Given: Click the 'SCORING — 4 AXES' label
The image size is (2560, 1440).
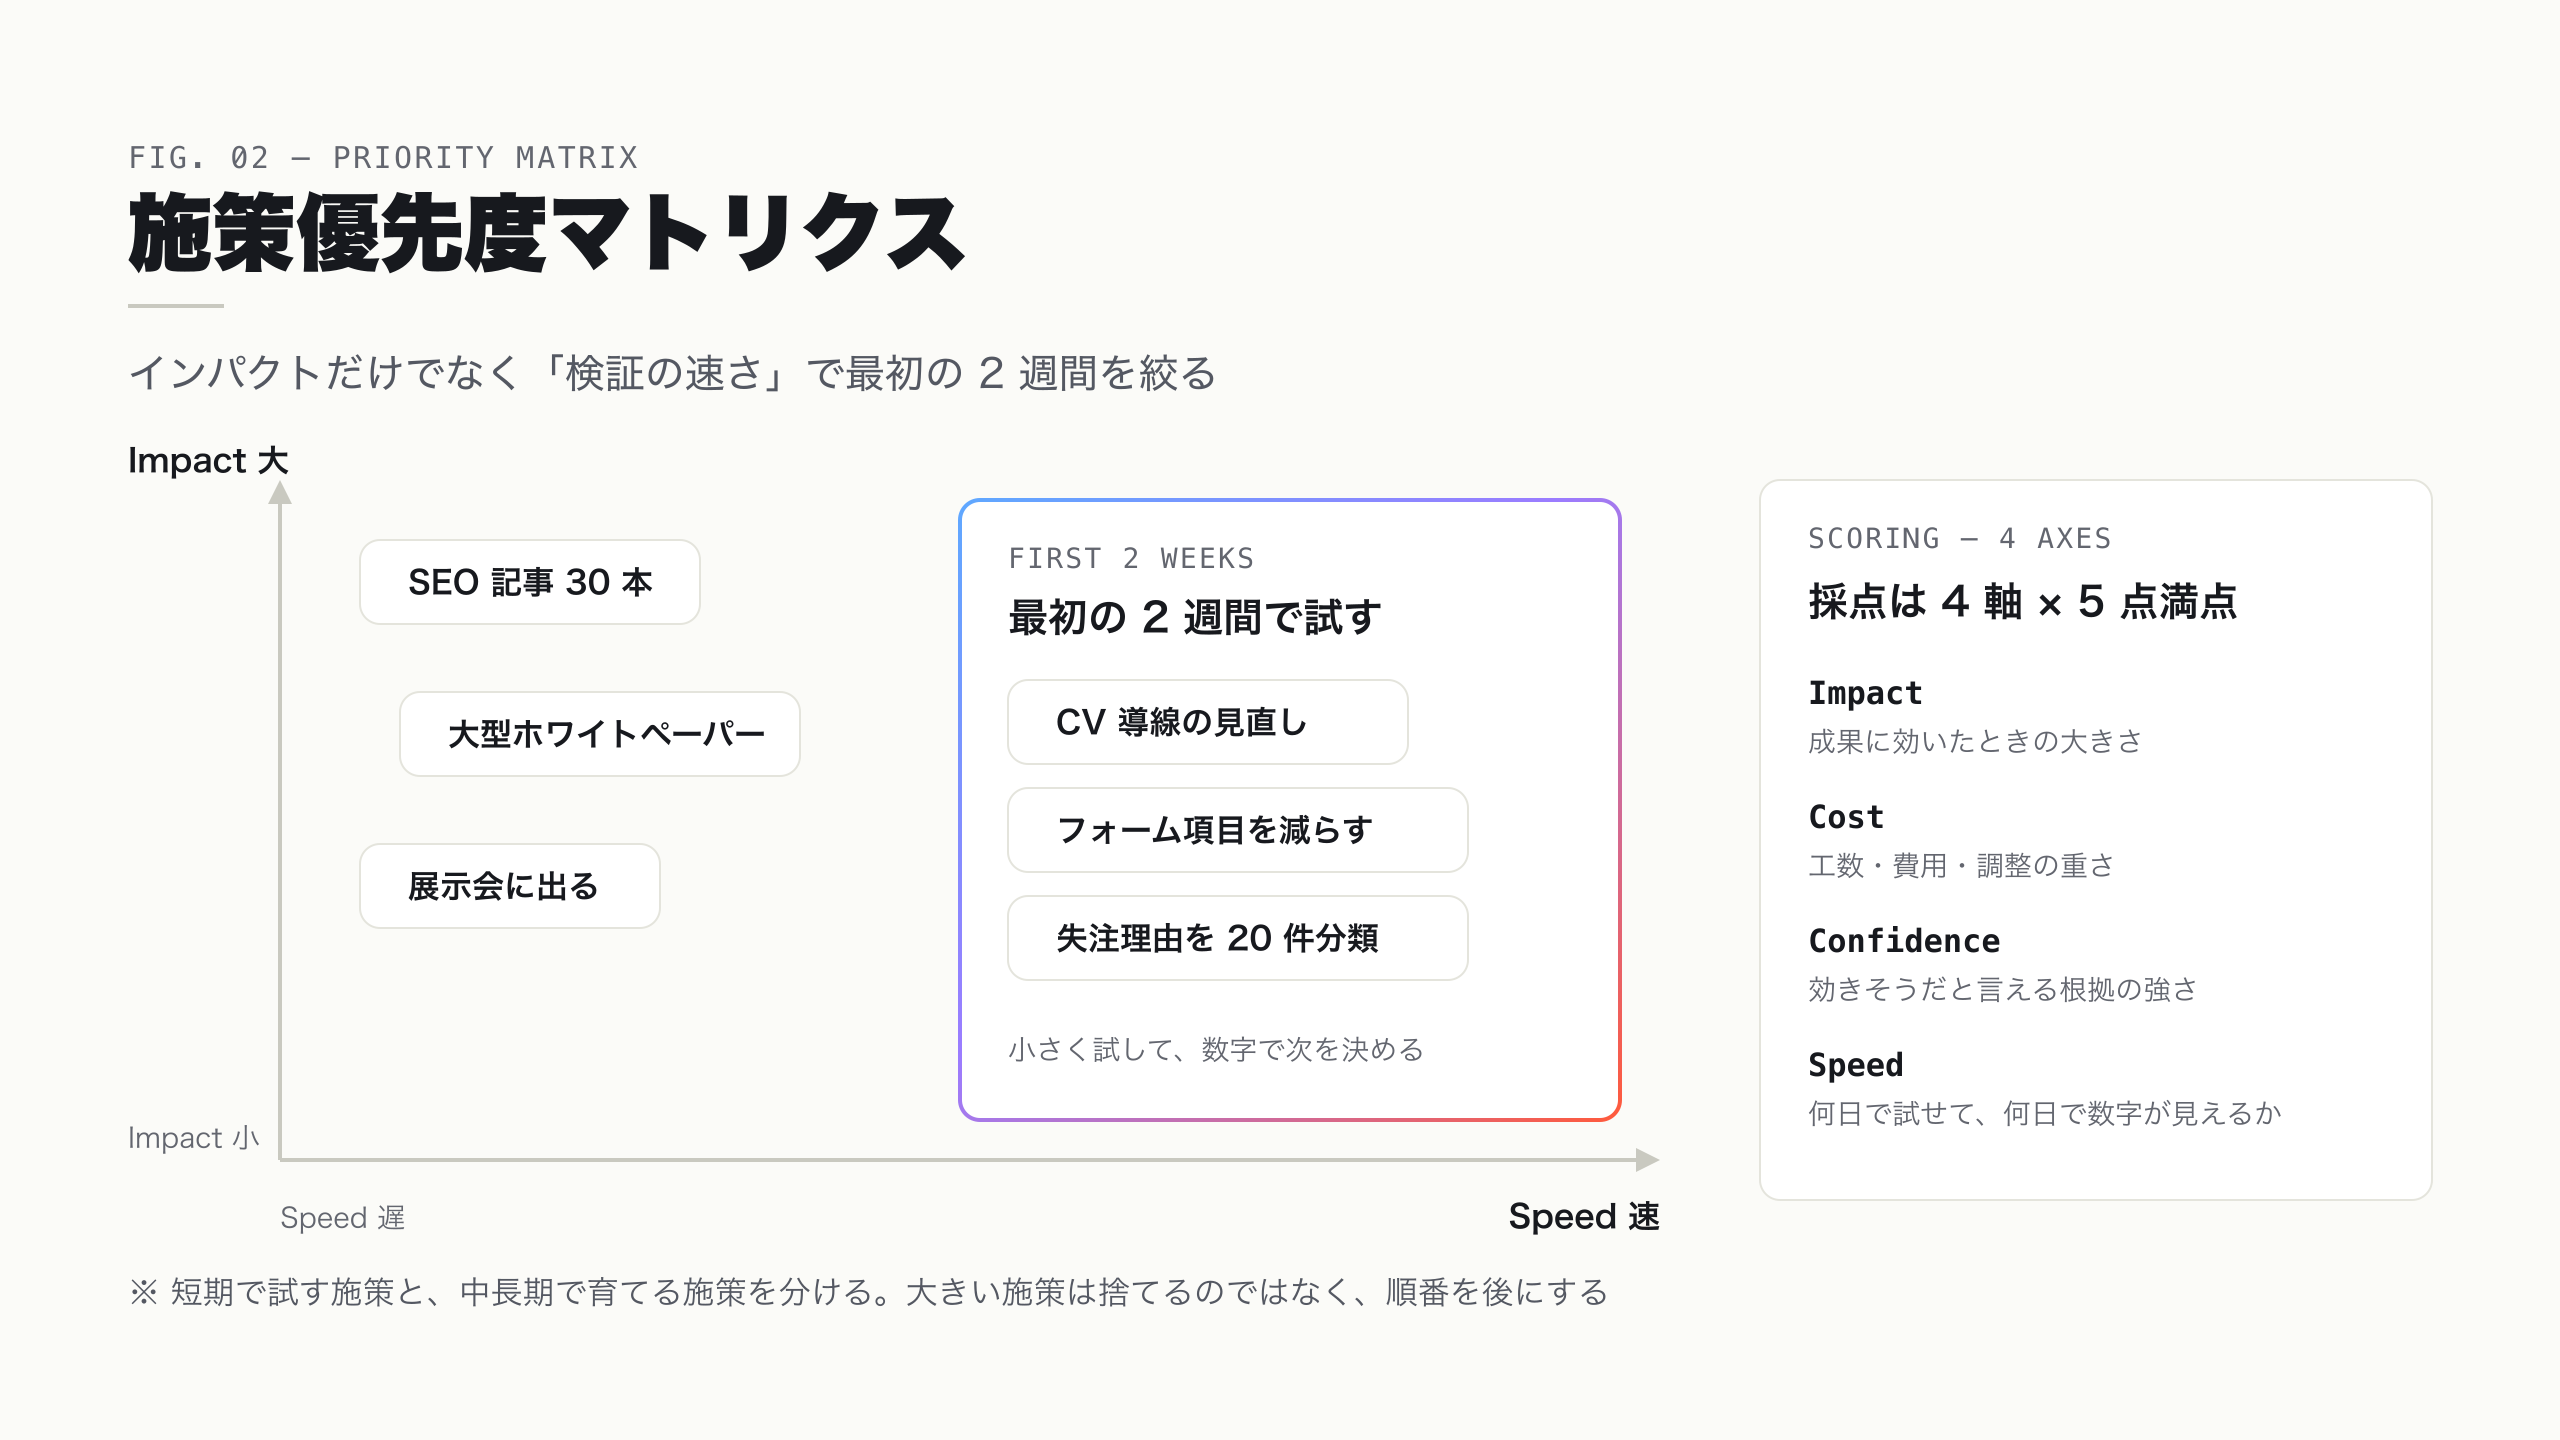Looking at the screenshot, I should tap(1960, 538).
